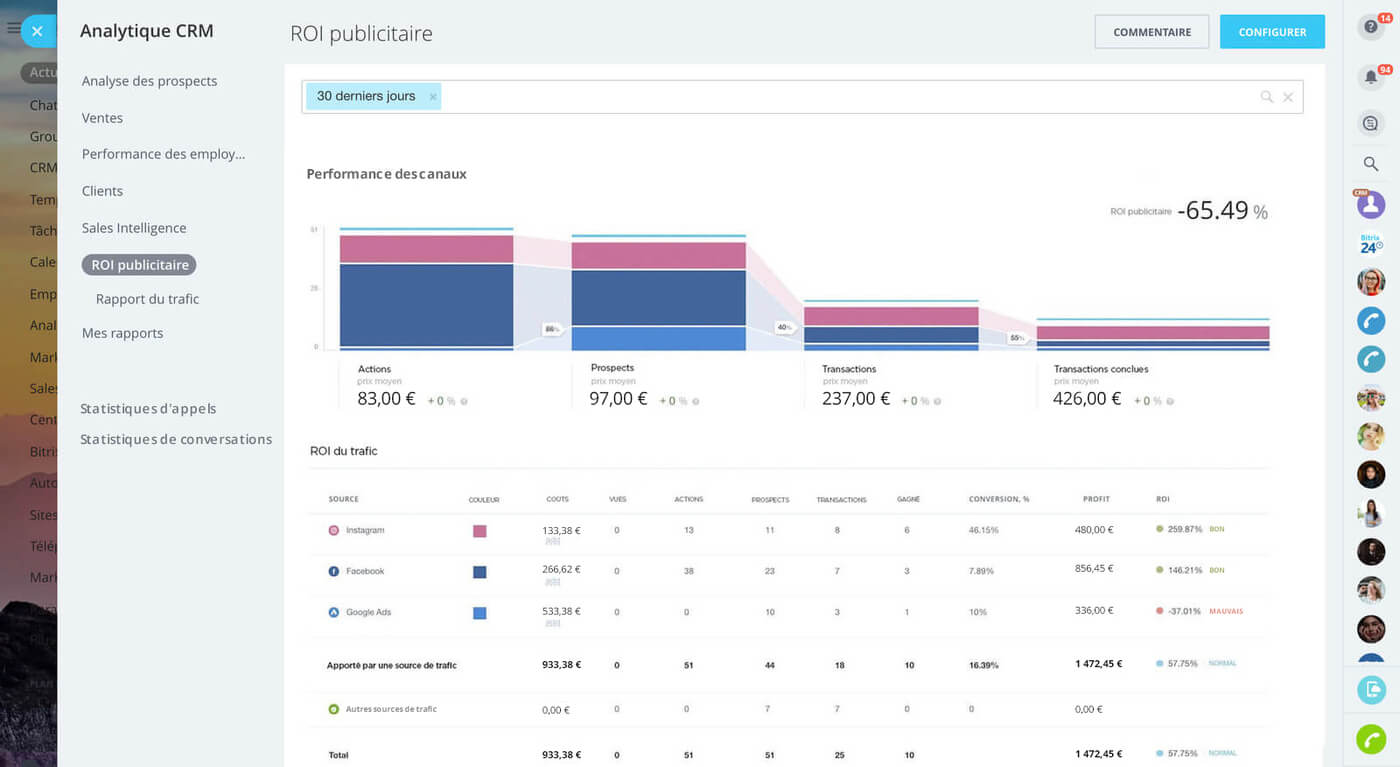The height and width of the screenshot is (767, 1400).
Task: Expand 'Statistiques d'appels' section
Action: click(148, 409)
